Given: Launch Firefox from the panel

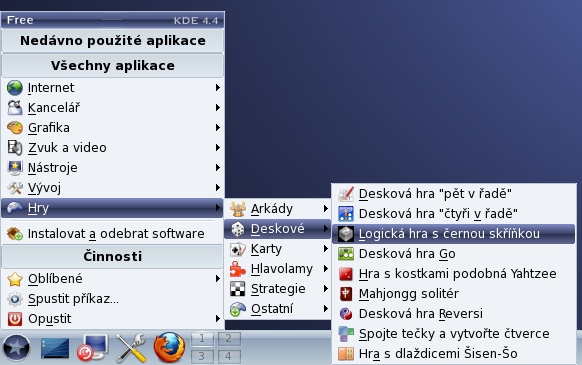Looking at the screenshot, I should point(170,348).
